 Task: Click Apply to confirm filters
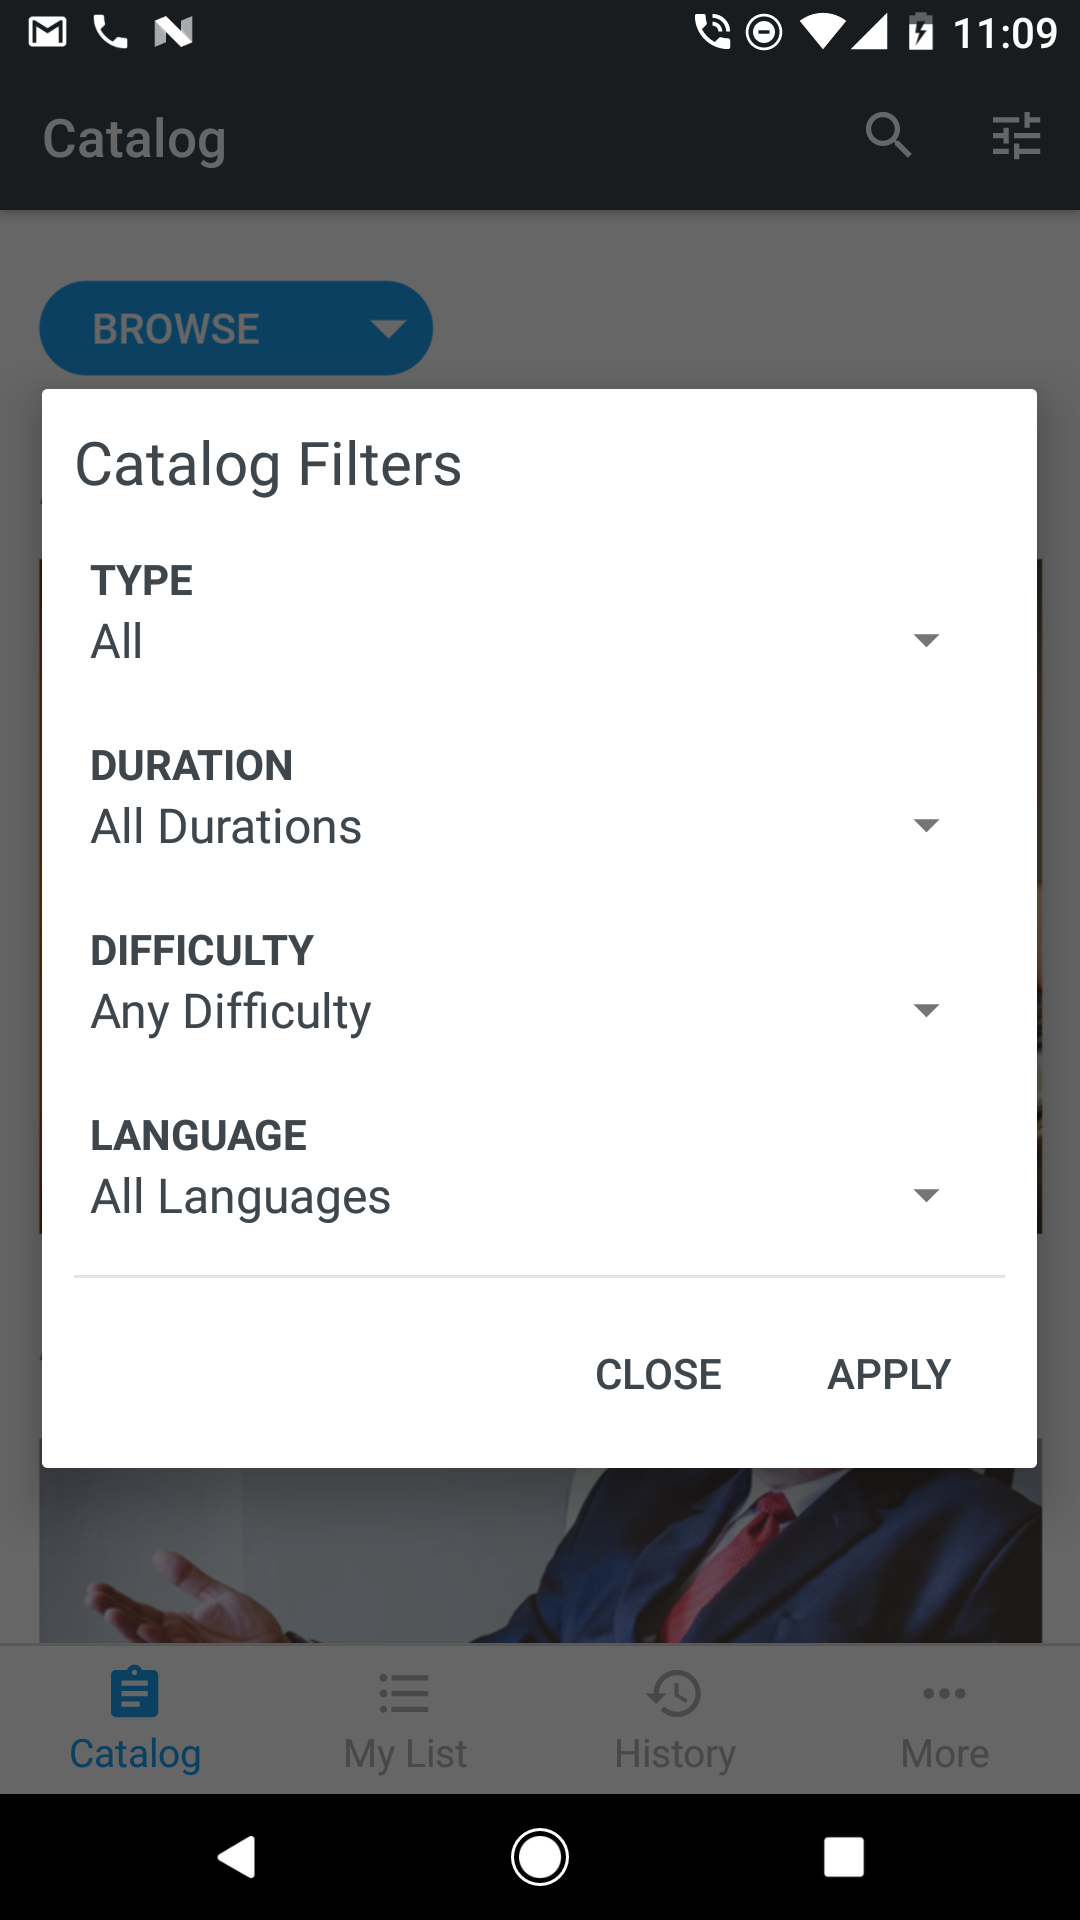pos(889,1374)
